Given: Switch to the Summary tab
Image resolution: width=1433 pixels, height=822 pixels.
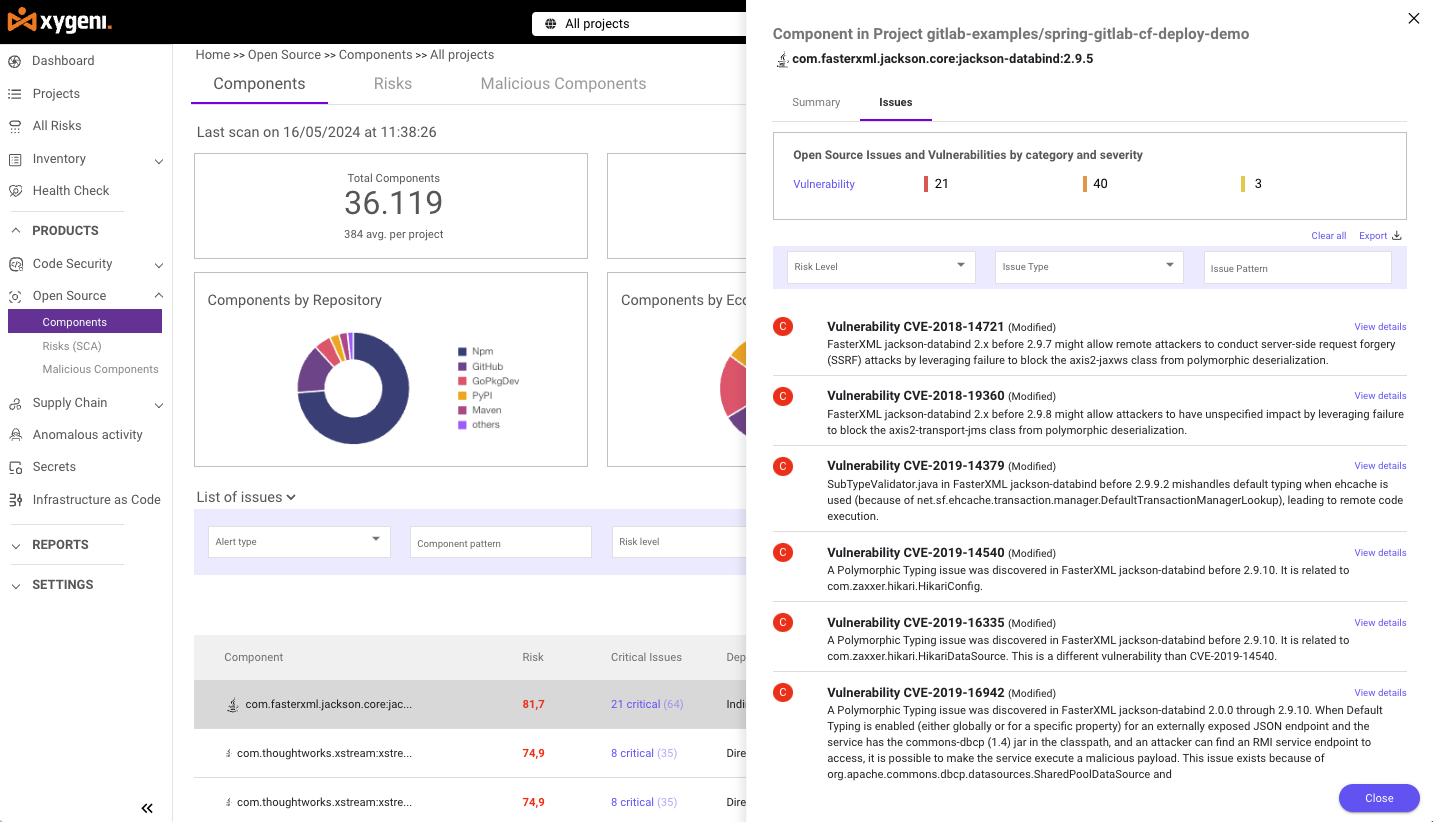Looking at the screenshot, I should (815, 102).
